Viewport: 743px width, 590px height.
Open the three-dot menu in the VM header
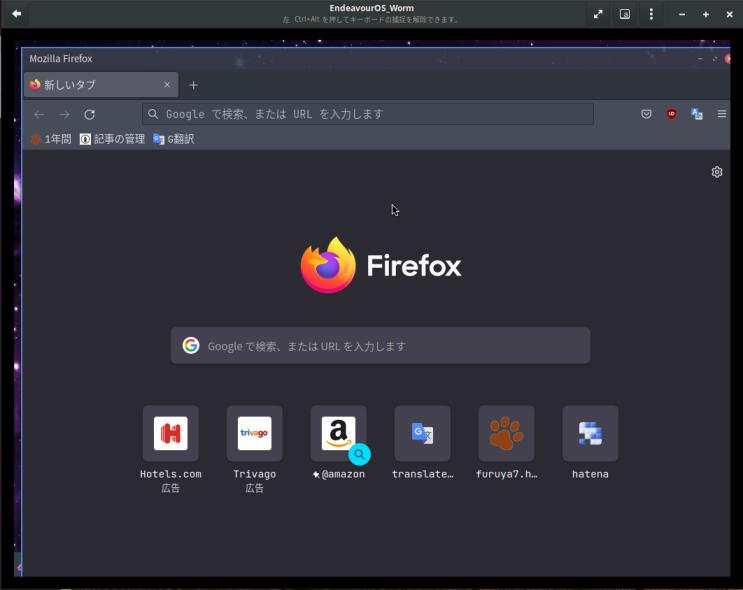651,14
